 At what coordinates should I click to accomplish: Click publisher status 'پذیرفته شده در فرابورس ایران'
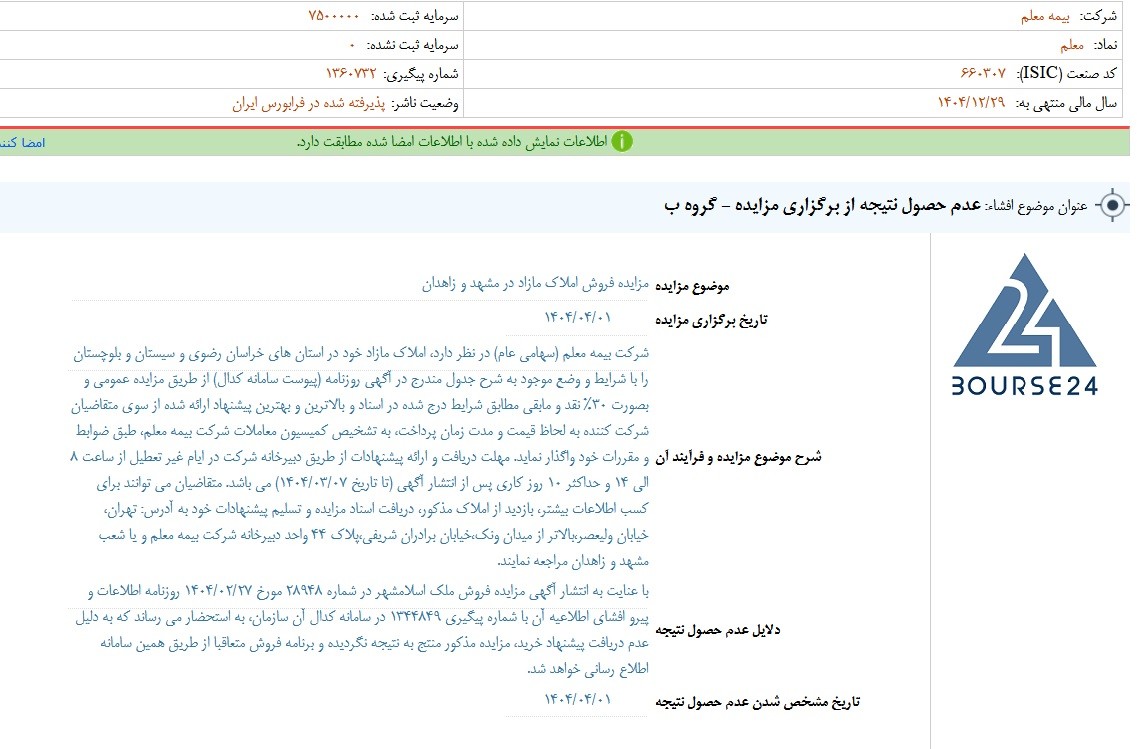[309, 103]
